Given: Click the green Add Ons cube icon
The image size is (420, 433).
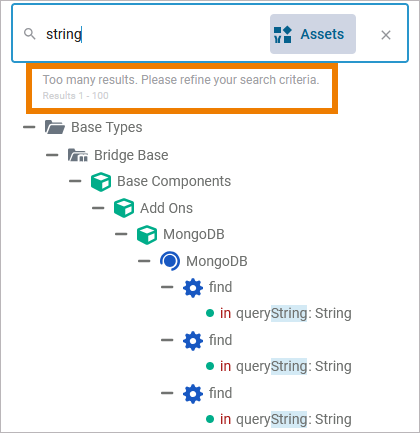Looking at the screenshot, I should [x=124, y=208].
